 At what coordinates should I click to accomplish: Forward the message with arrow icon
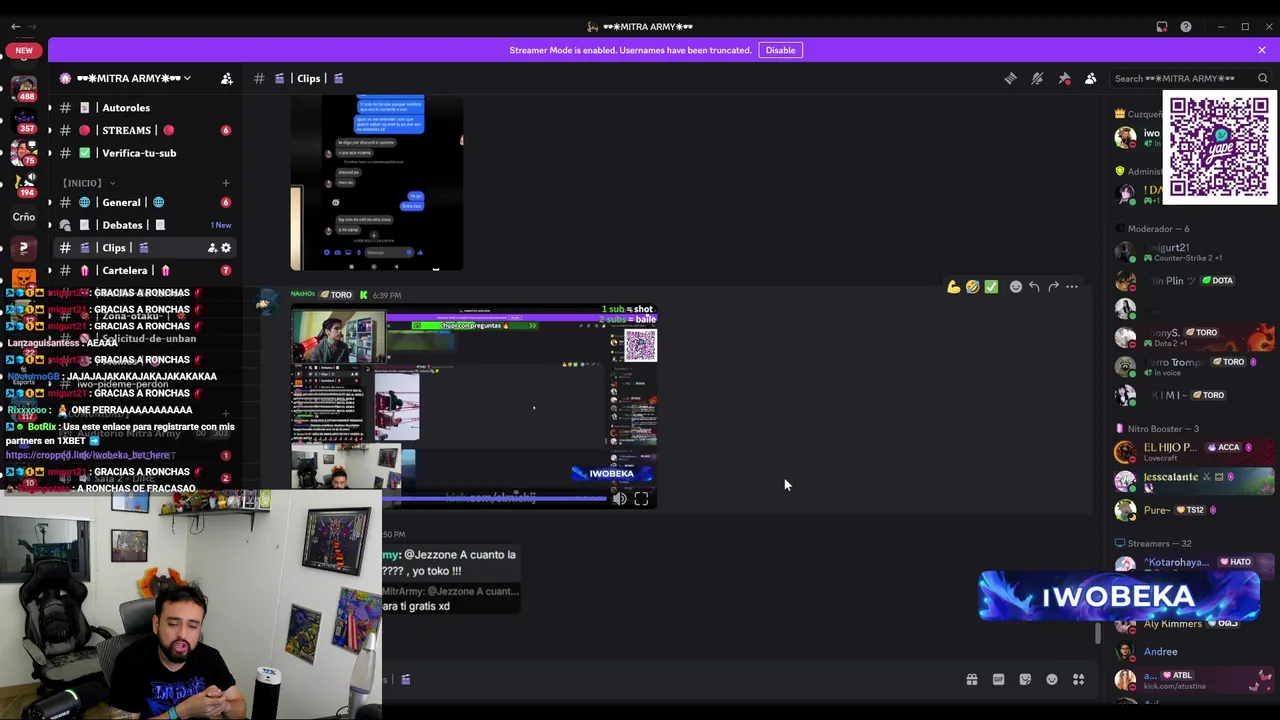tap(1053, 287)
